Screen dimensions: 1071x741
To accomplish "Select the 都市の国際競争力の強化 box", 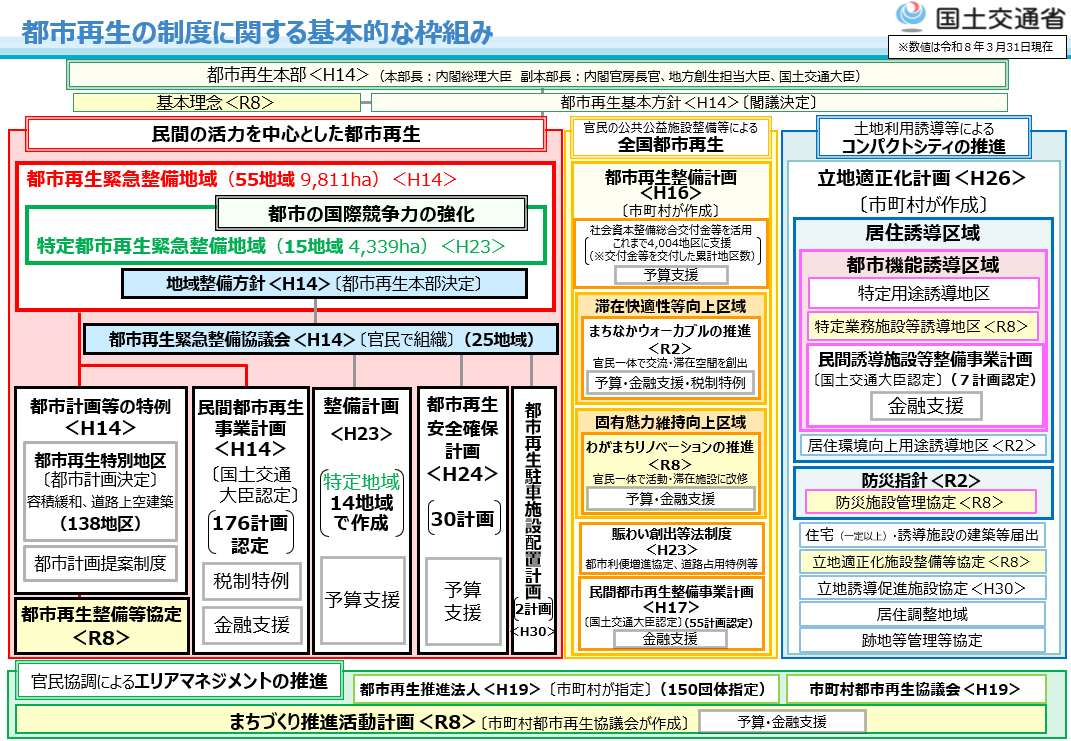I will (371, 214).
